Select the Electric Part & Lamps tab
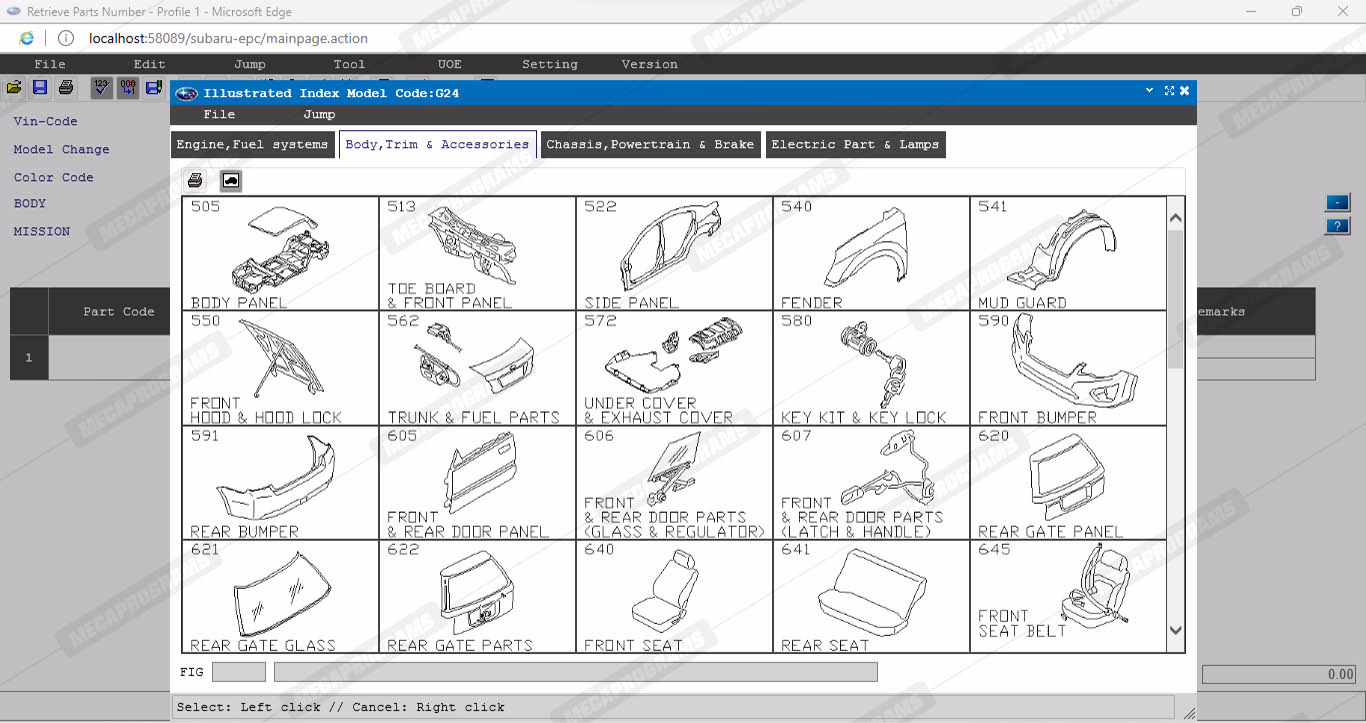1366x723 pixels. [855, 145]
